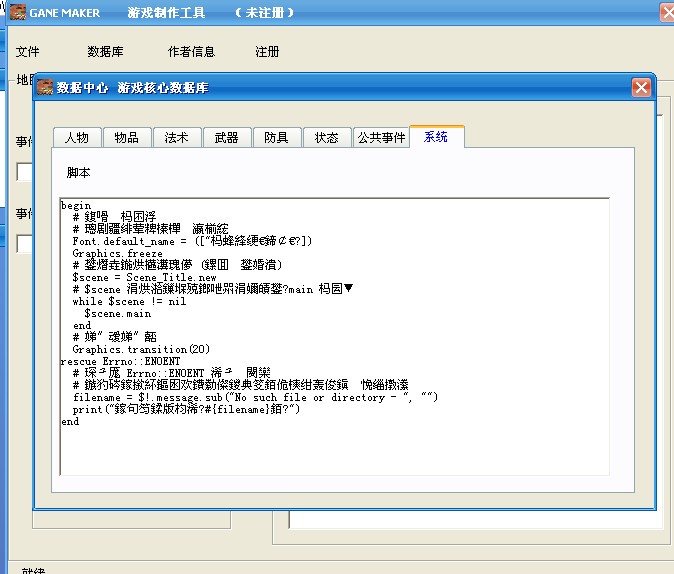The height and width of the screenshot is (574, 674).
Task: Switch to the 状态 tab
Action: click(x=327, y=138)
